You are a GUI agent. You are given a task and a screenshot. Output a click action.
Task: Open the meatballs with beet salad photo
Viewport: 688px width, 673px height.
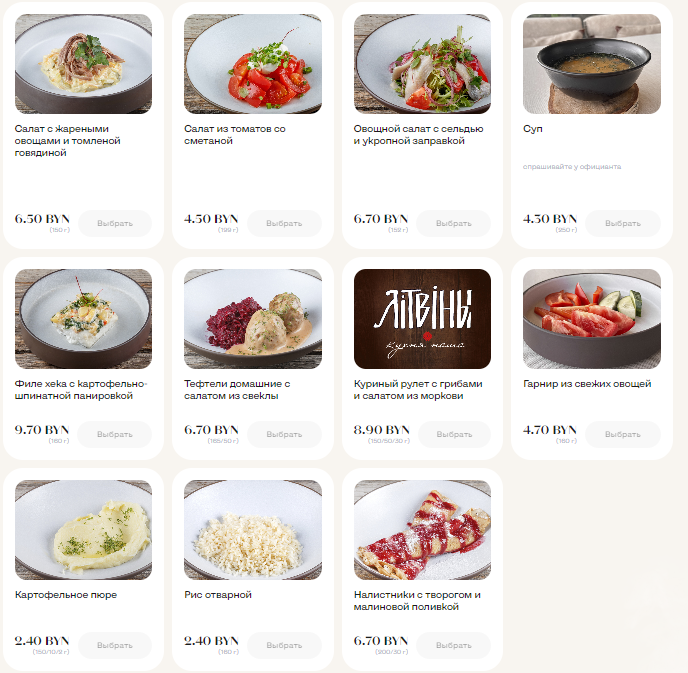[253, 319]
